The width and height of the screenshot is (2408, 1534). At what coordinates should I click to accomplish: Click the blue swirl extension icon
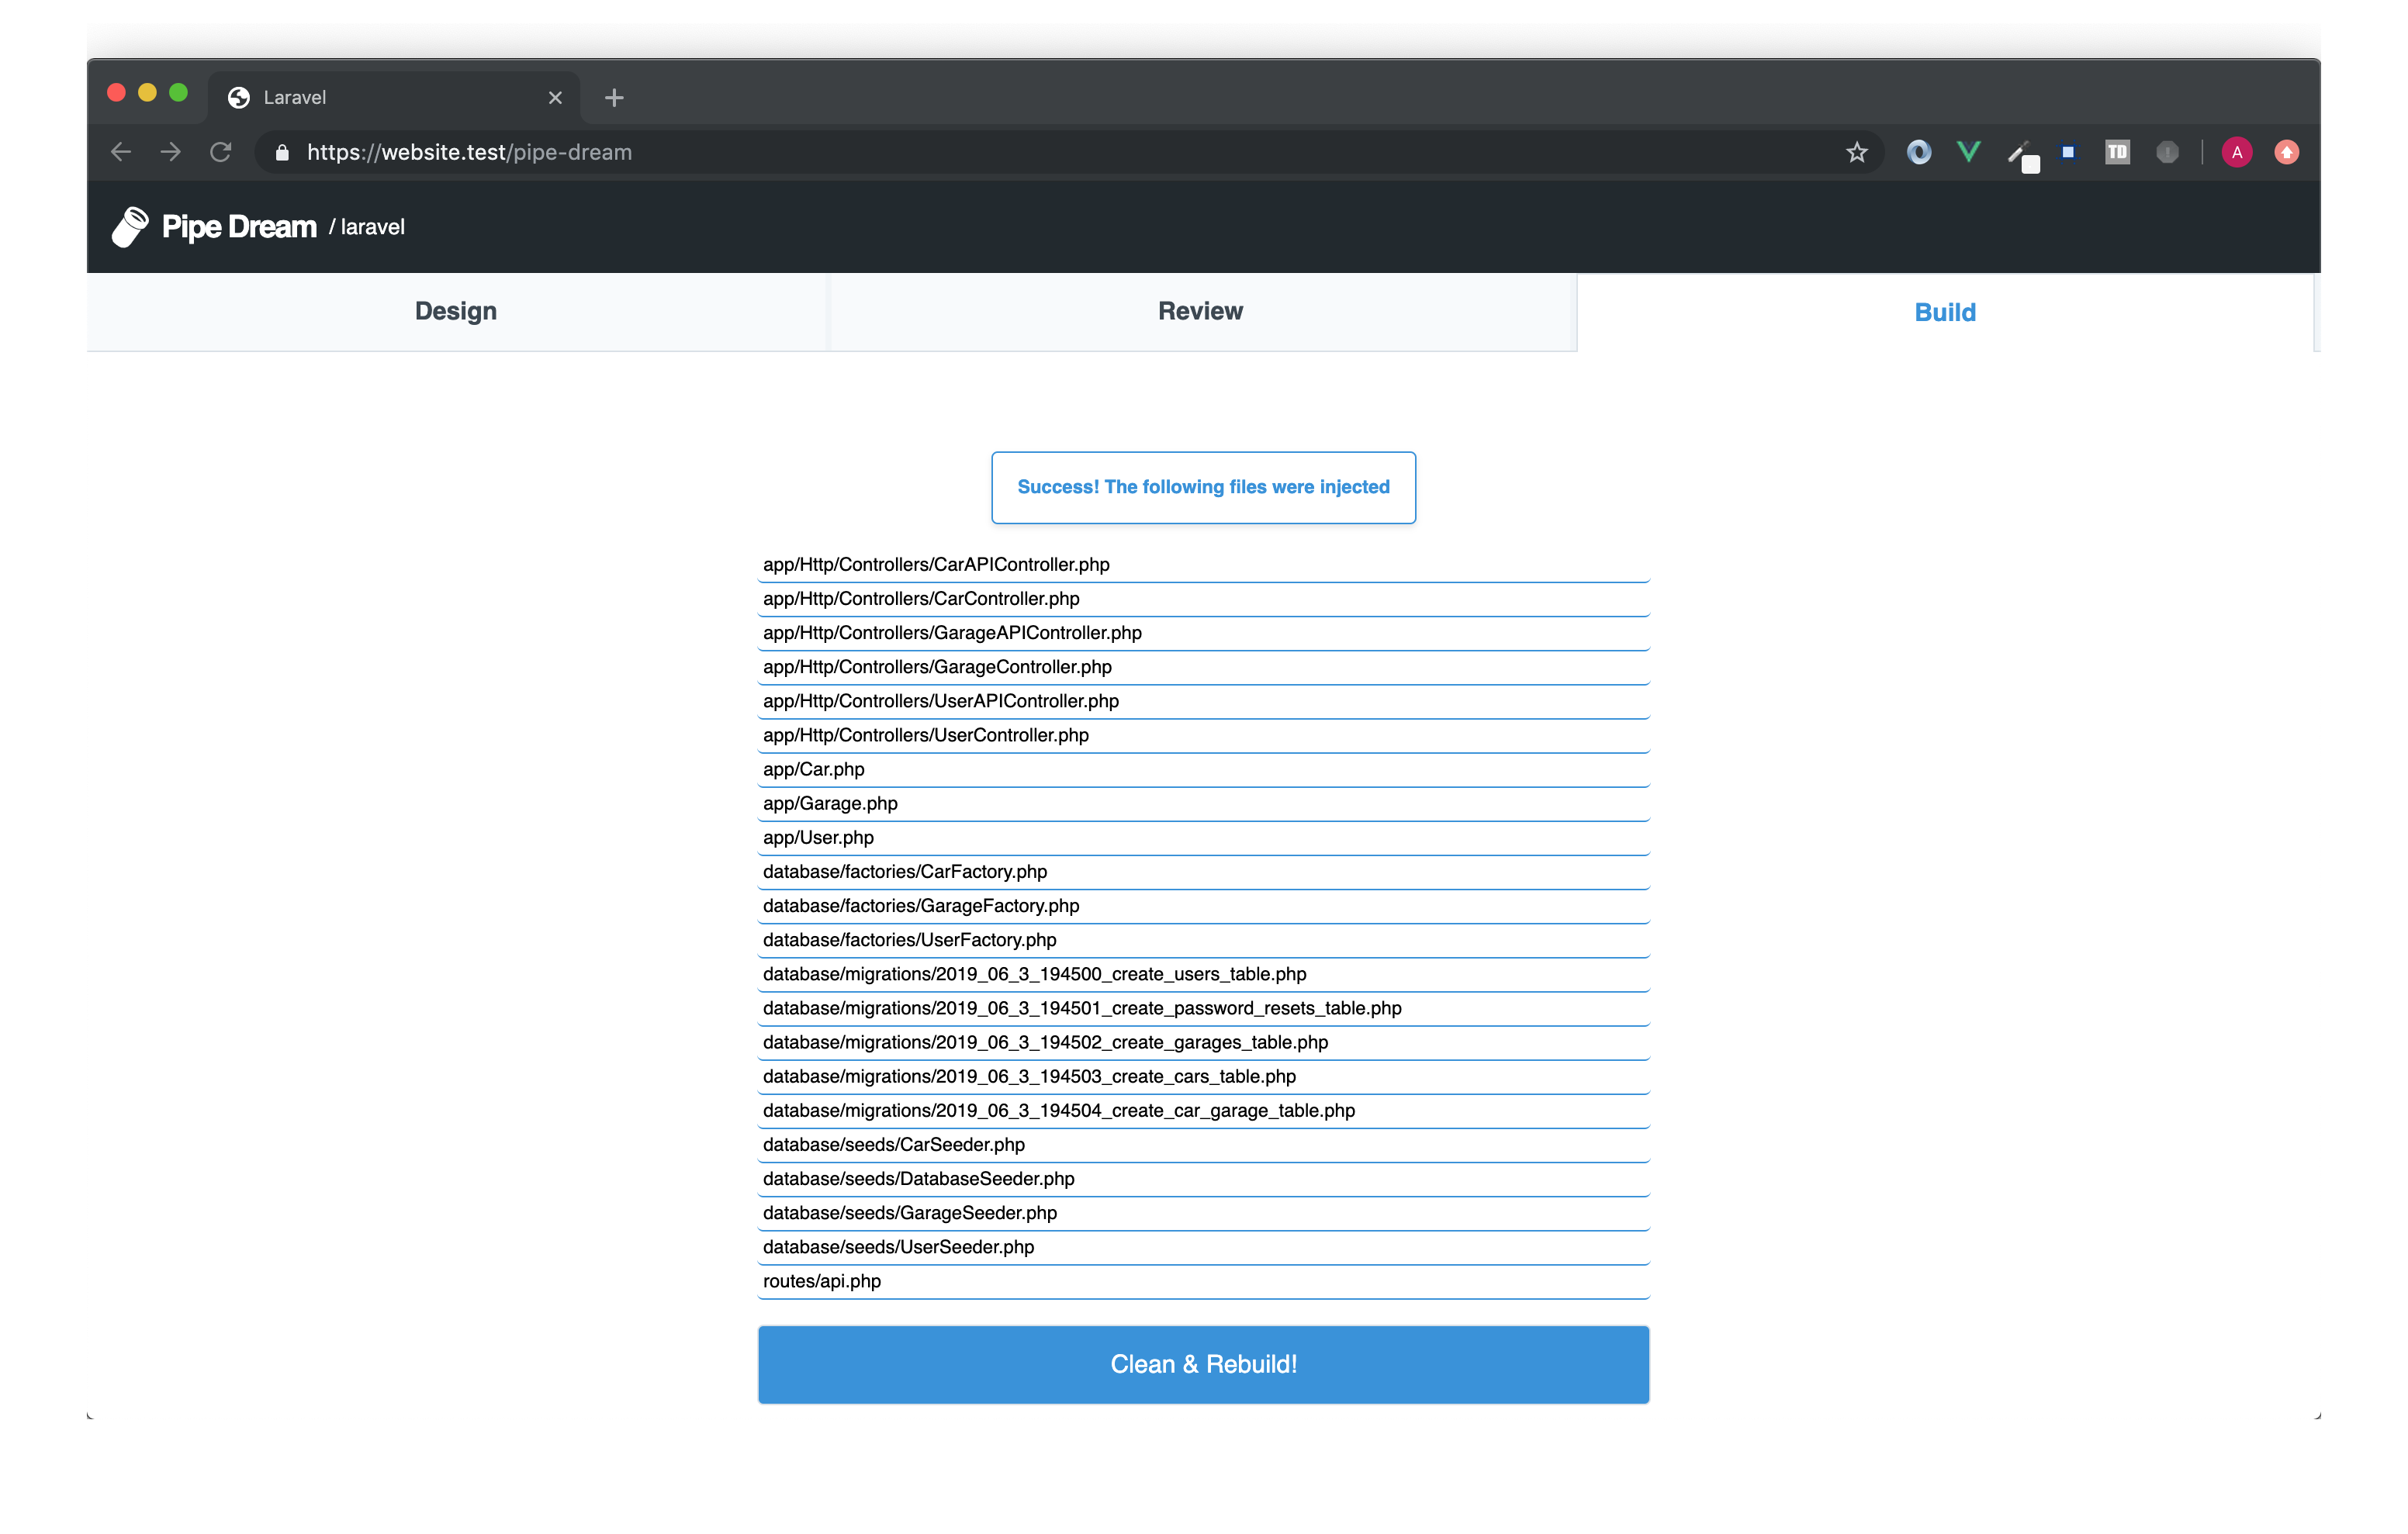click(x=1918, y=152)
